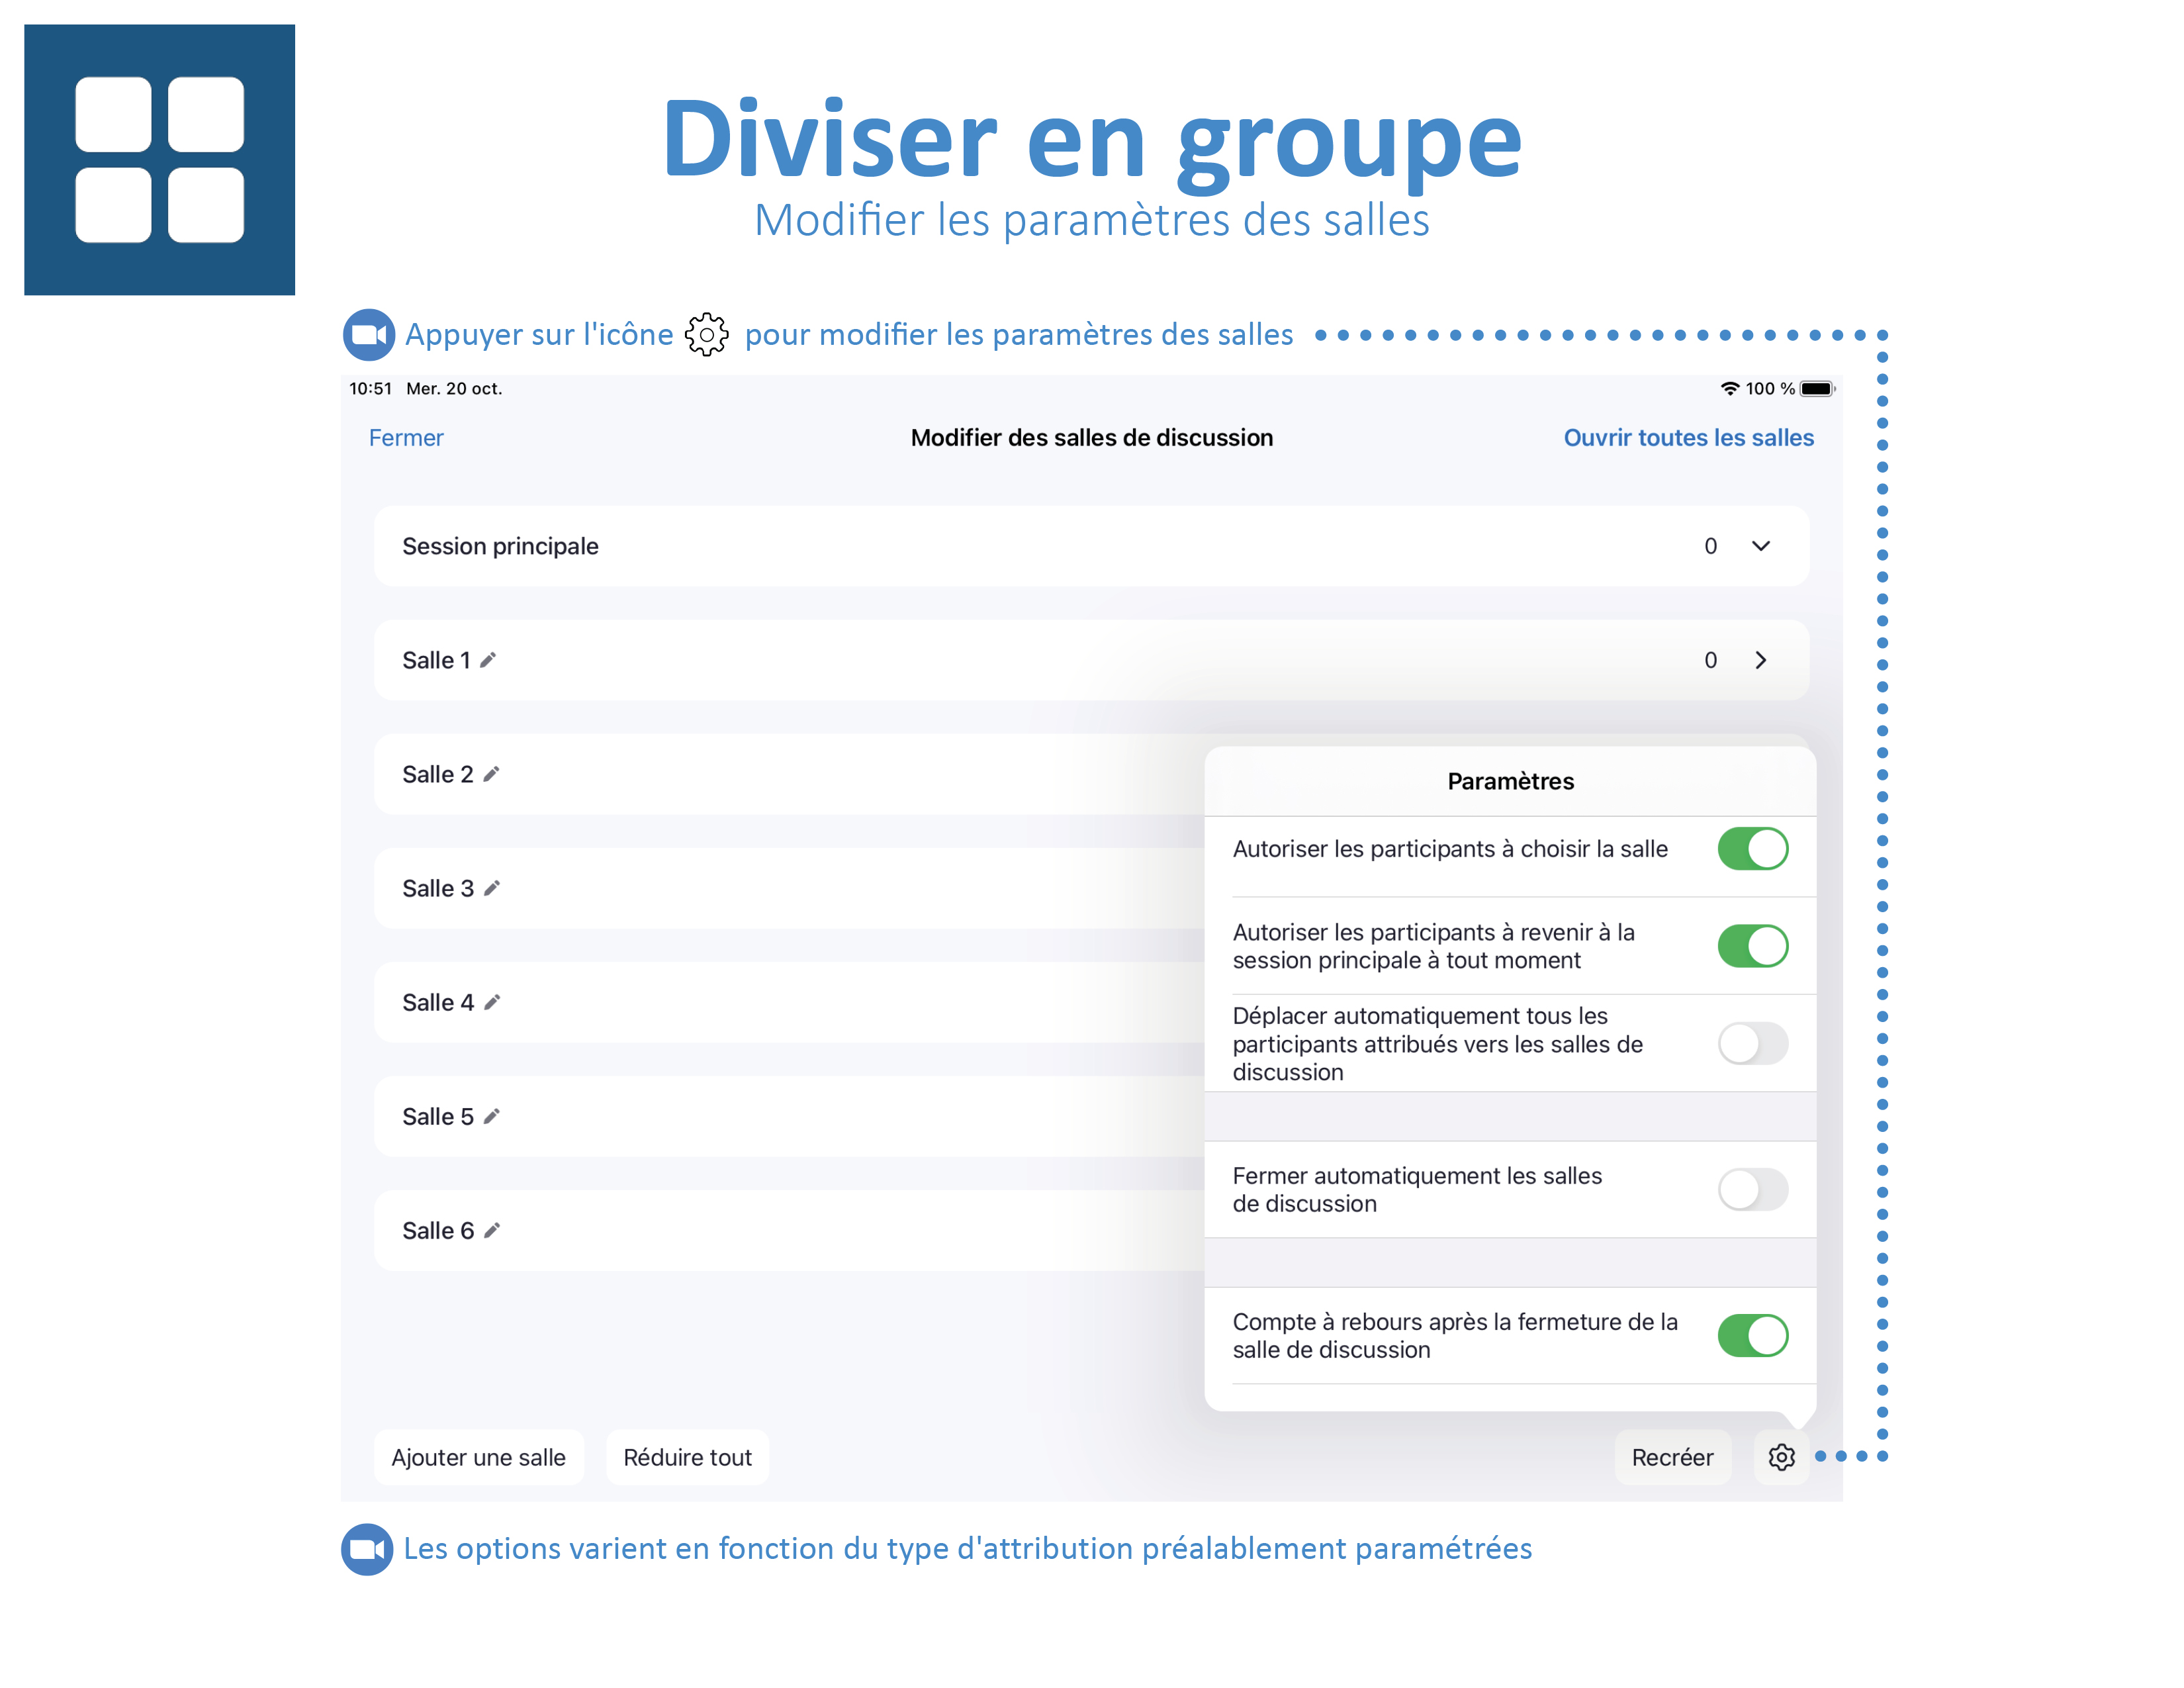Collapse the Session principale chevron
The height and width of the screenshot is (1688, 2184).
(x=1761, y=546)
